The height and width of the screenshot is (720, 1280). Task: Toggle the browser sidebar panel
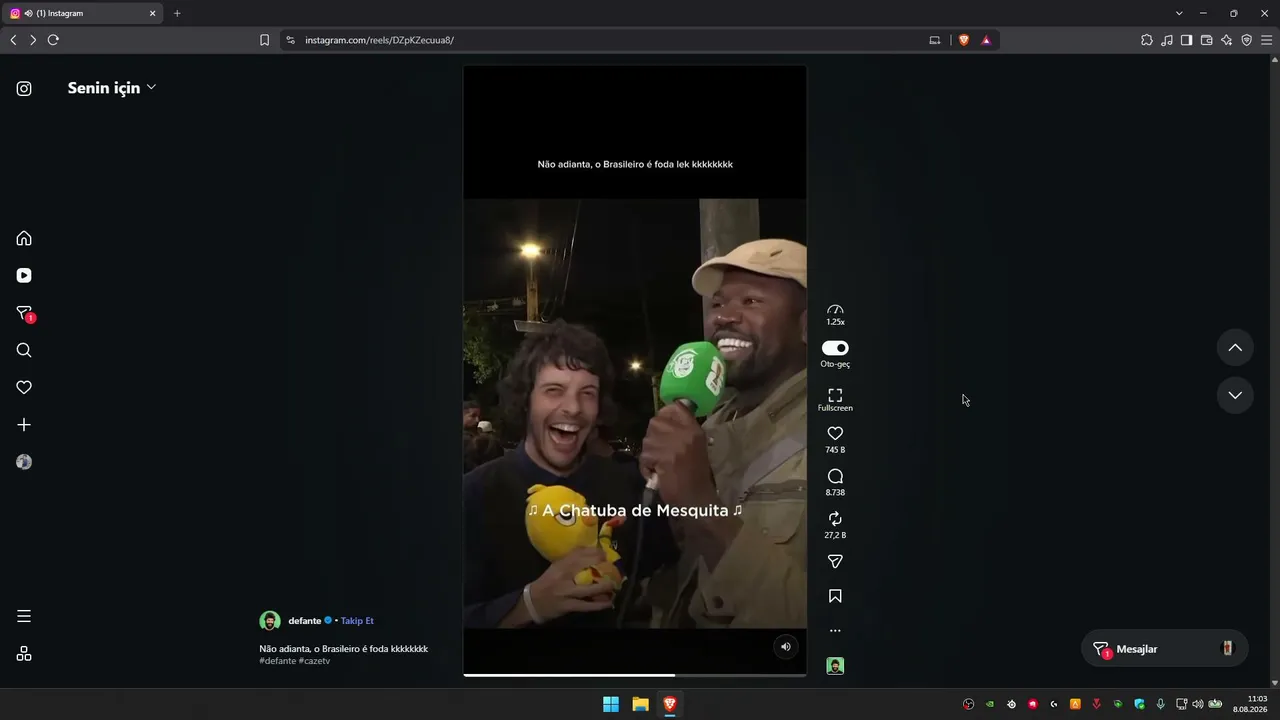1186,40
